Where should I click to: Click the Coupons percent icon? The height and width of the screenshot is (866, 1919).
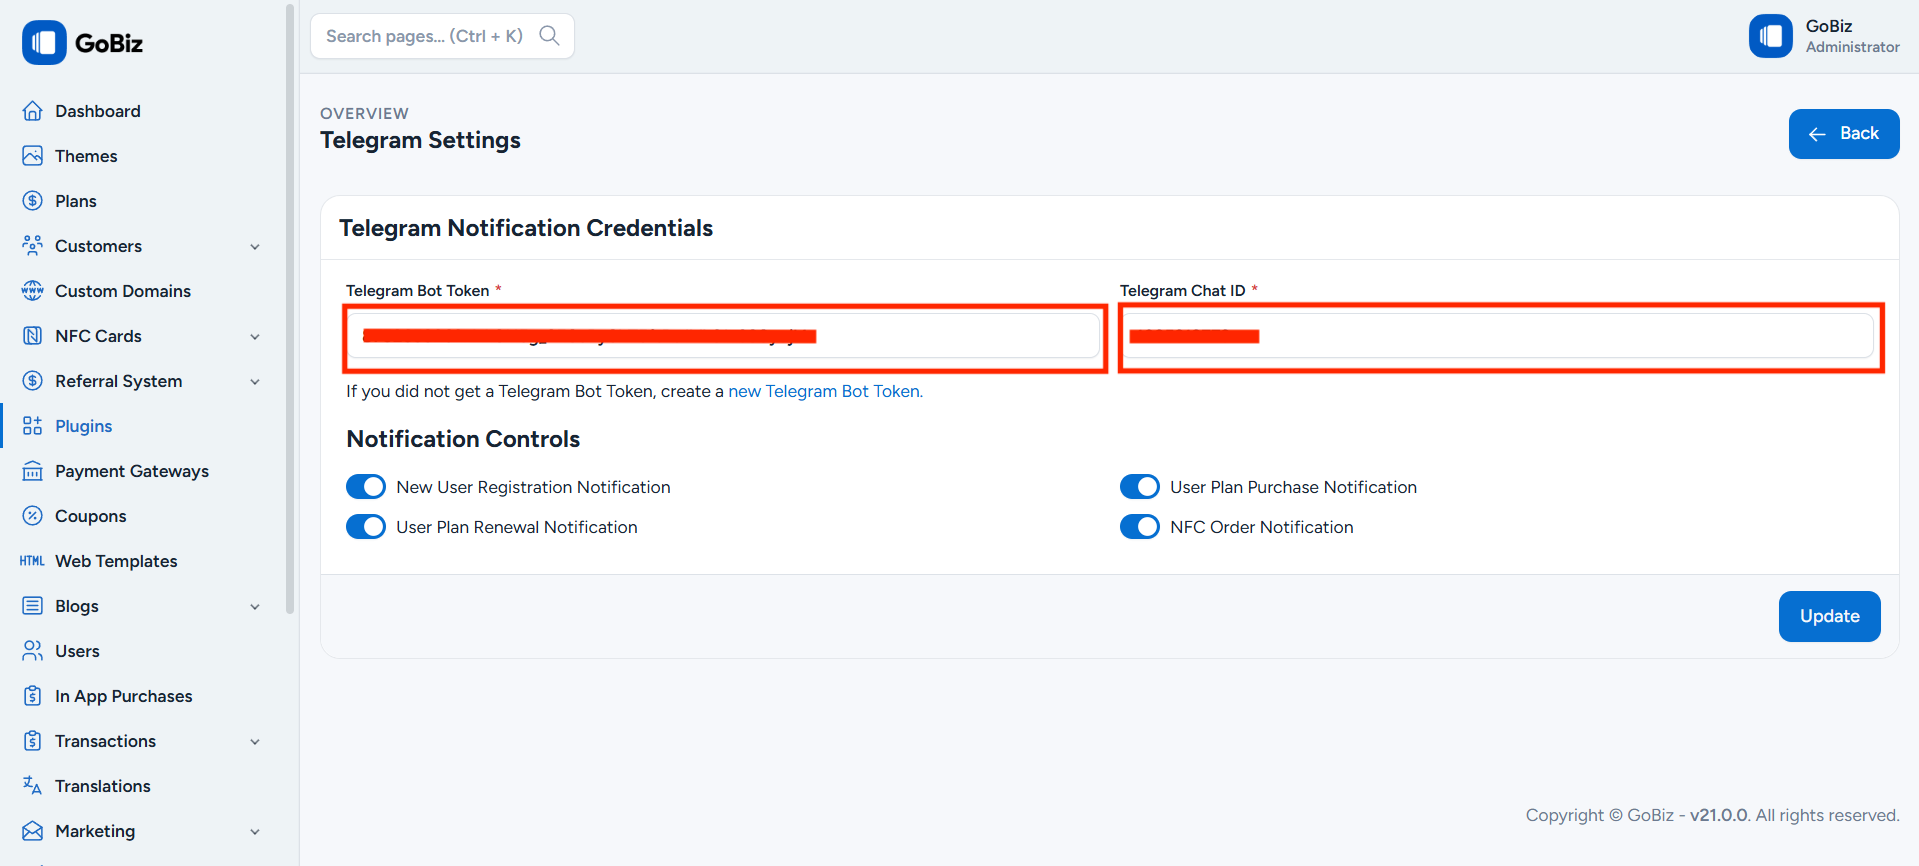click(x=33, y=516)
